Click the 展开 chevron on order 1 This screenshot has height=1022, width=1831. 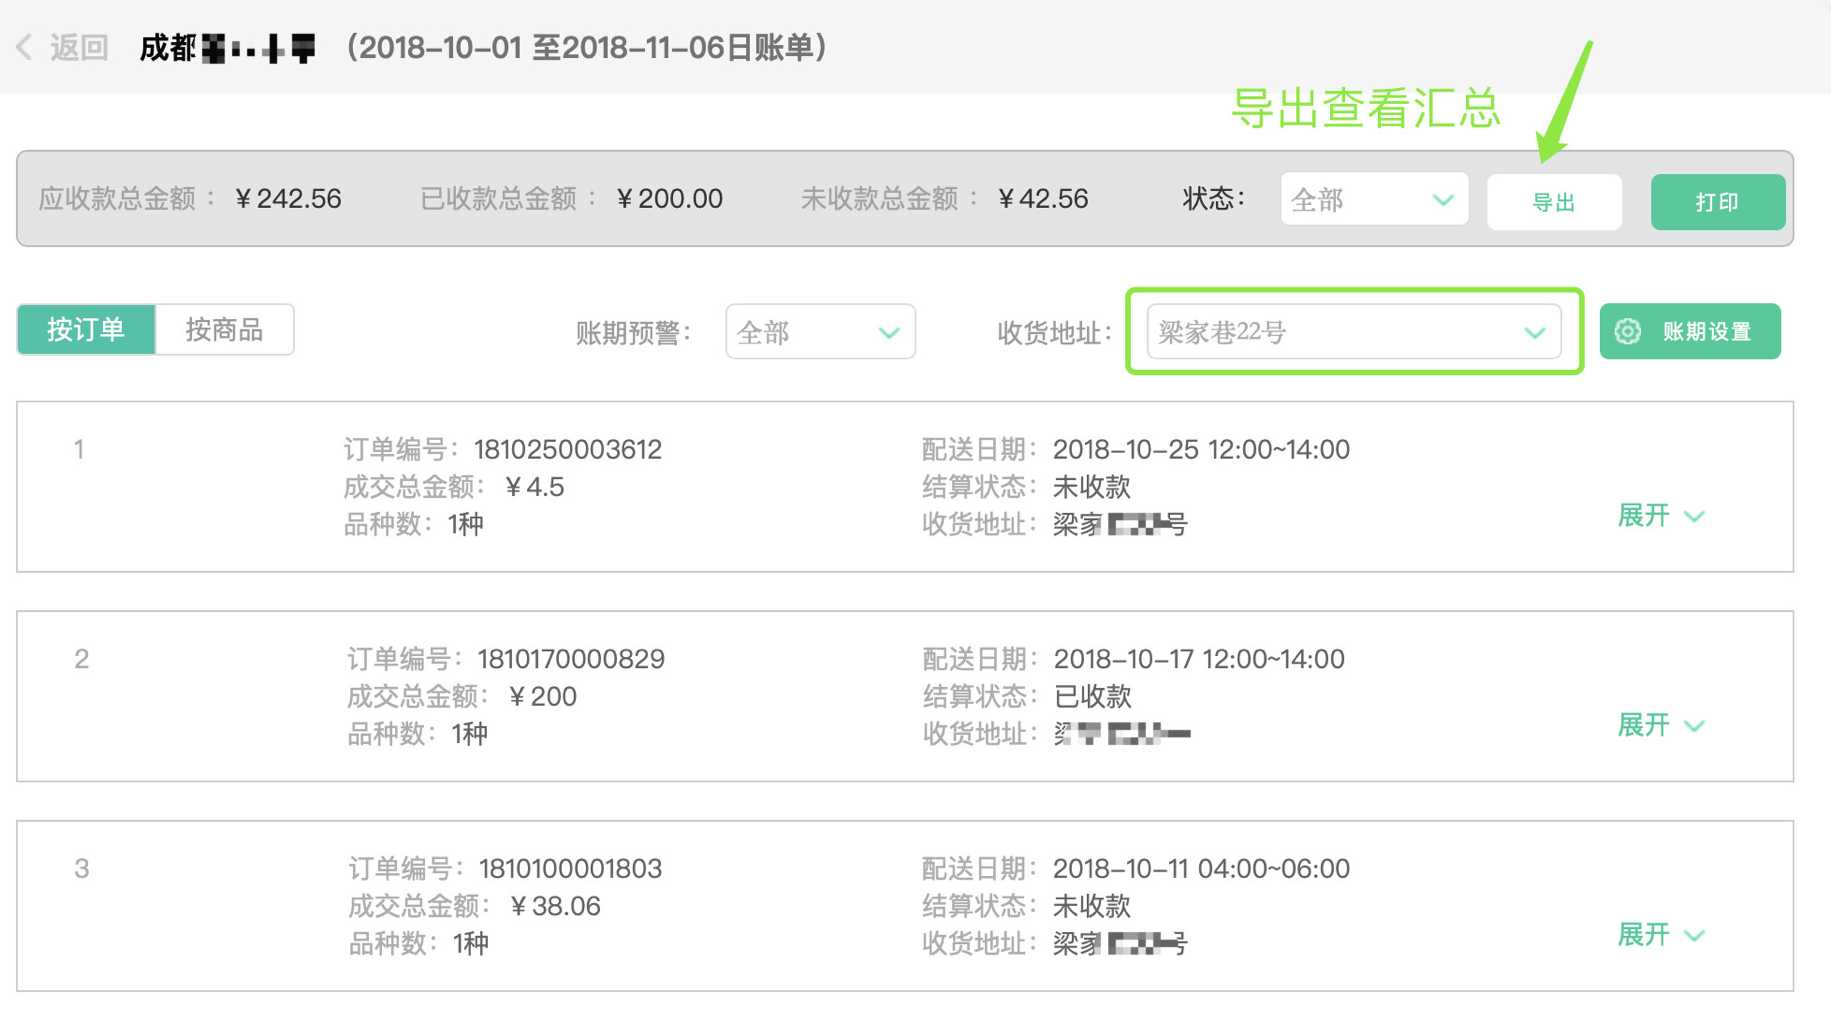point(1694,517)
